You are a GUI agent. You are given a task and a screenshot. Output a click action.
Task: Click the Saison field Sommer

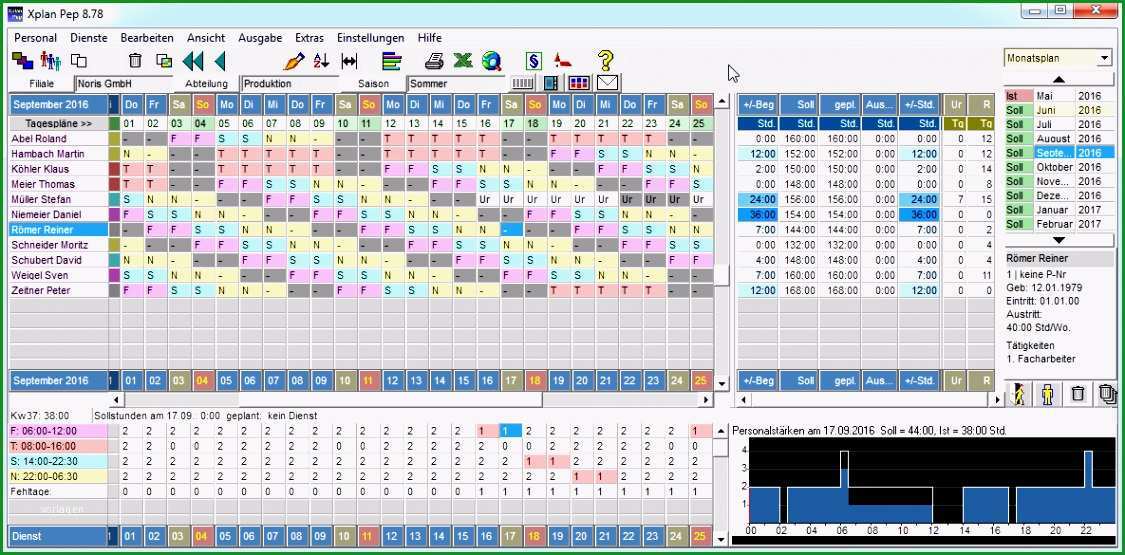pyautogui.click(x=456, y=84)
